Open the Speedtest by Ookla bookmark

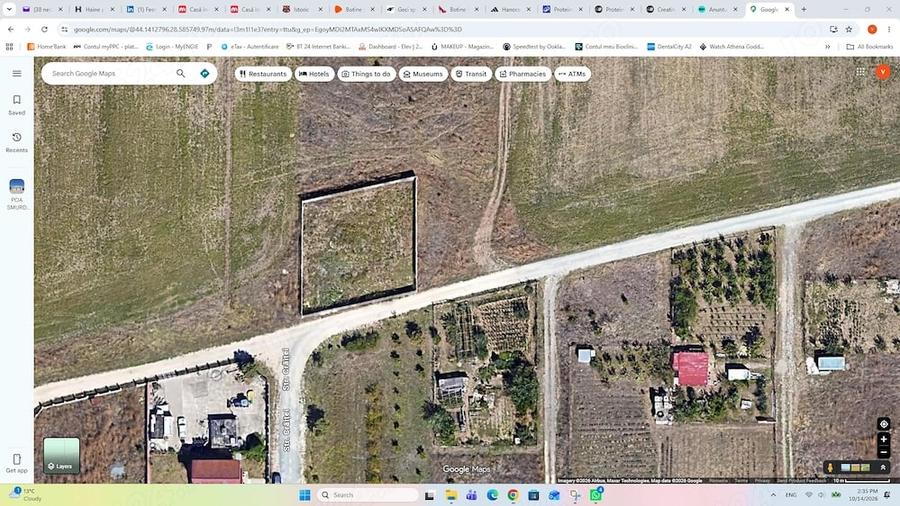[x=534, y=46]
